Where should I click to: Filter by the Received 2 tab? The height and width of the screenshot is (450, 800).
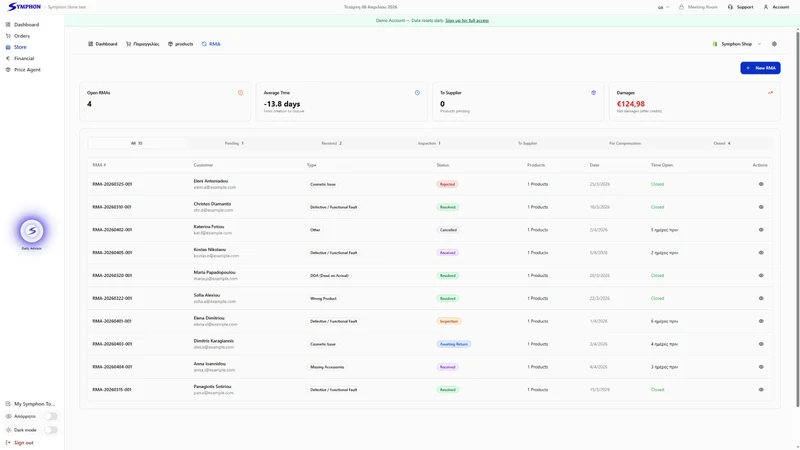coord(332,143)
